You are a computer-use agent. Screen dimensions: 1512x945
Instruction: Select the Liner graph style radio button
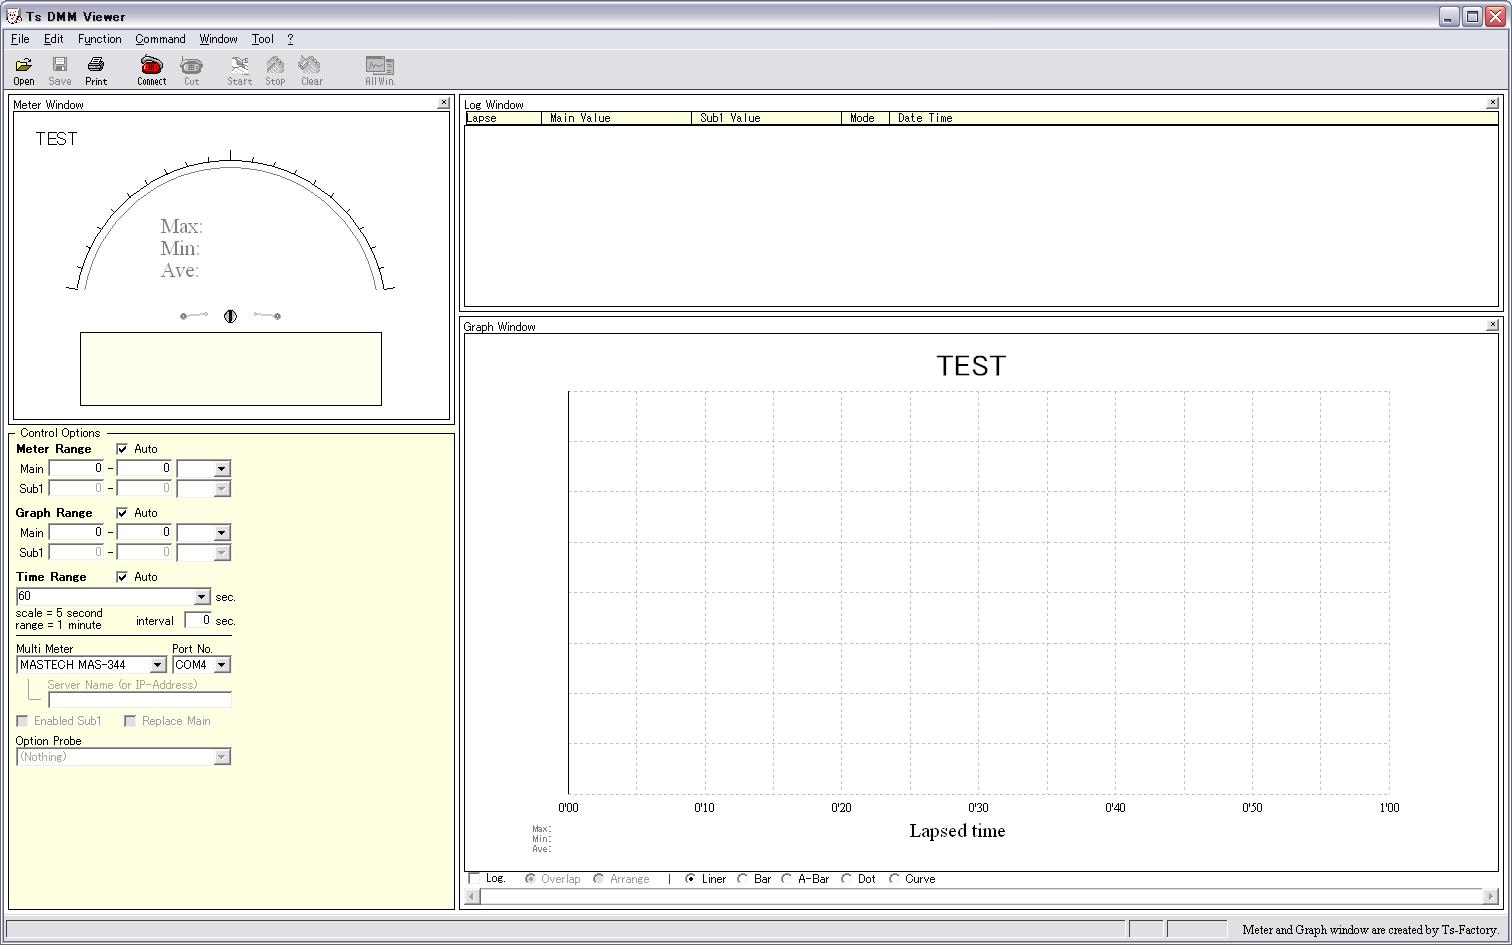coord(690,879)
